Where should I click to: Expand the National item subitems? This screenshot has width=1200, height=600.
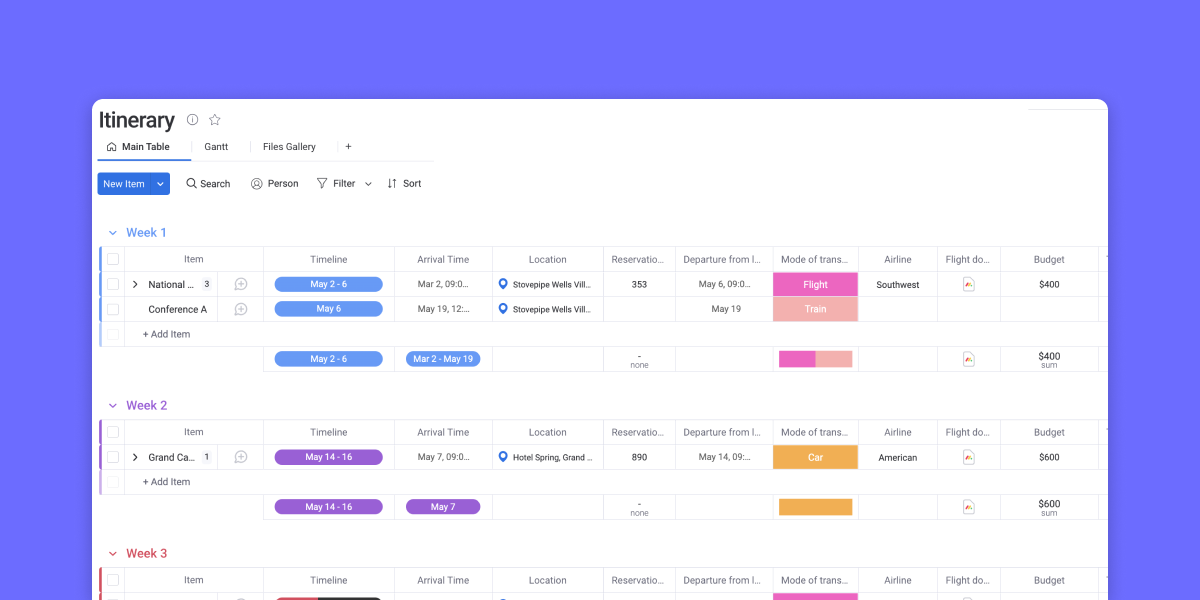(135, 284)
